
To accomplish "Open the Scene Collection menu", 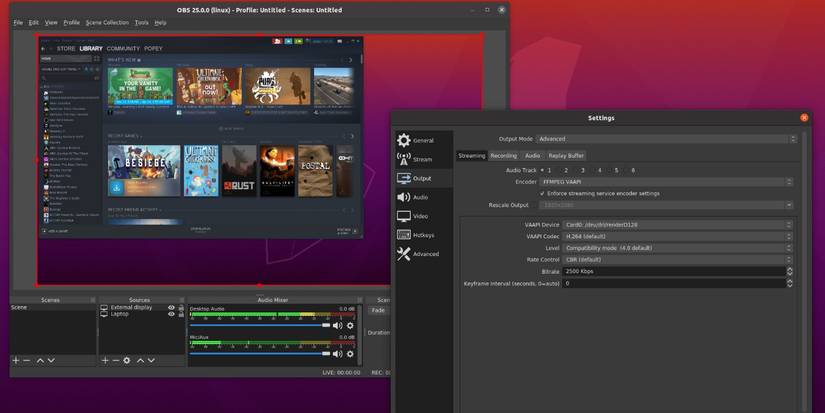I will click(x=107, y=23).
